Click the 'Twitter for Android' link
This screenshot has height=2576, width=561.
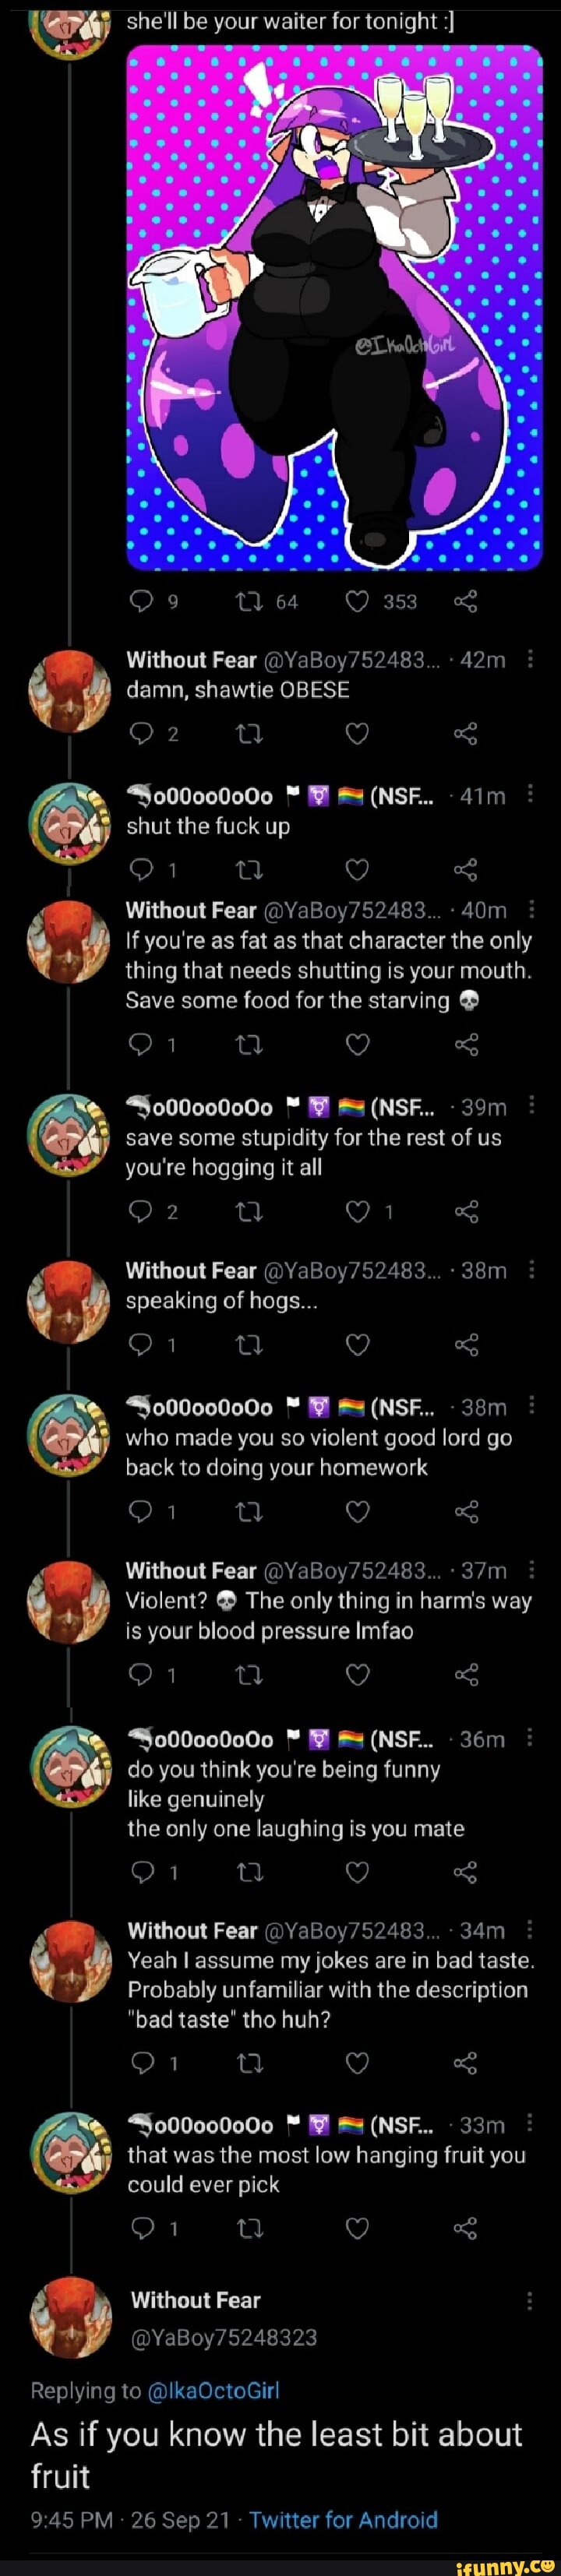tap(343, 2519)
